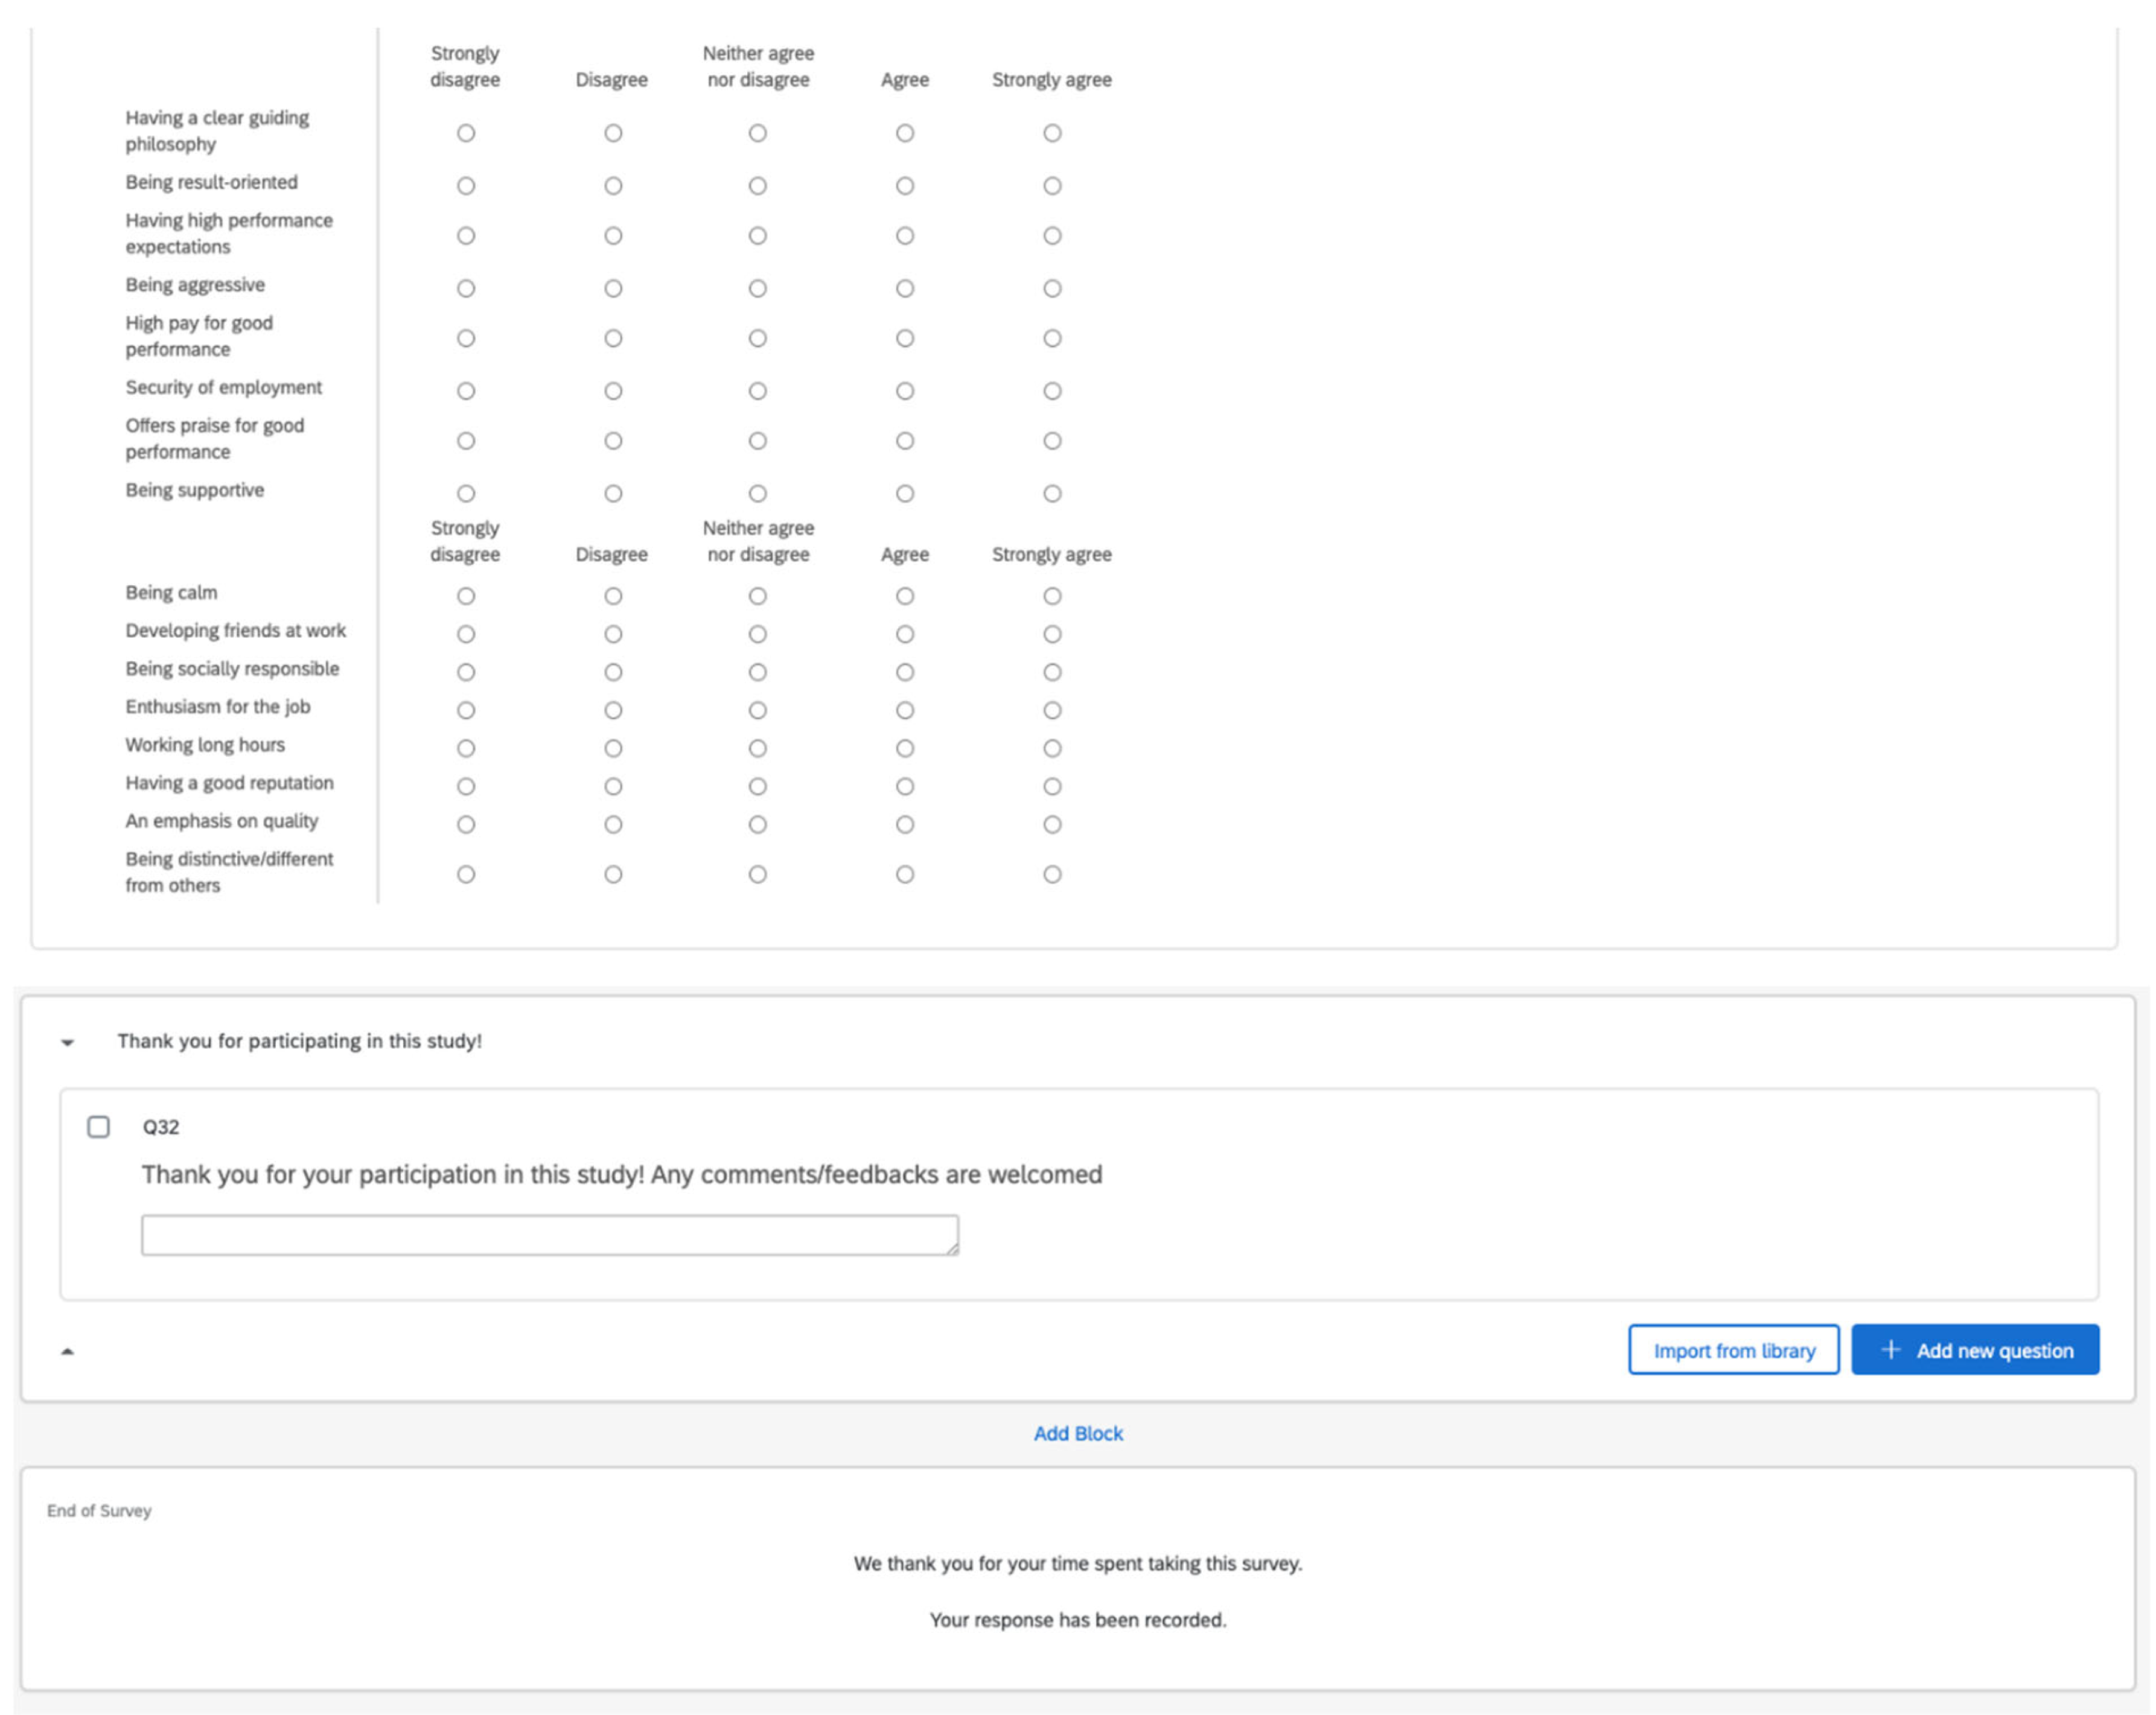This screenshot has height=1715, width=2156.
Task: Pick Neither agree nor disagree for Being supportive
Action: click(758, 493)
